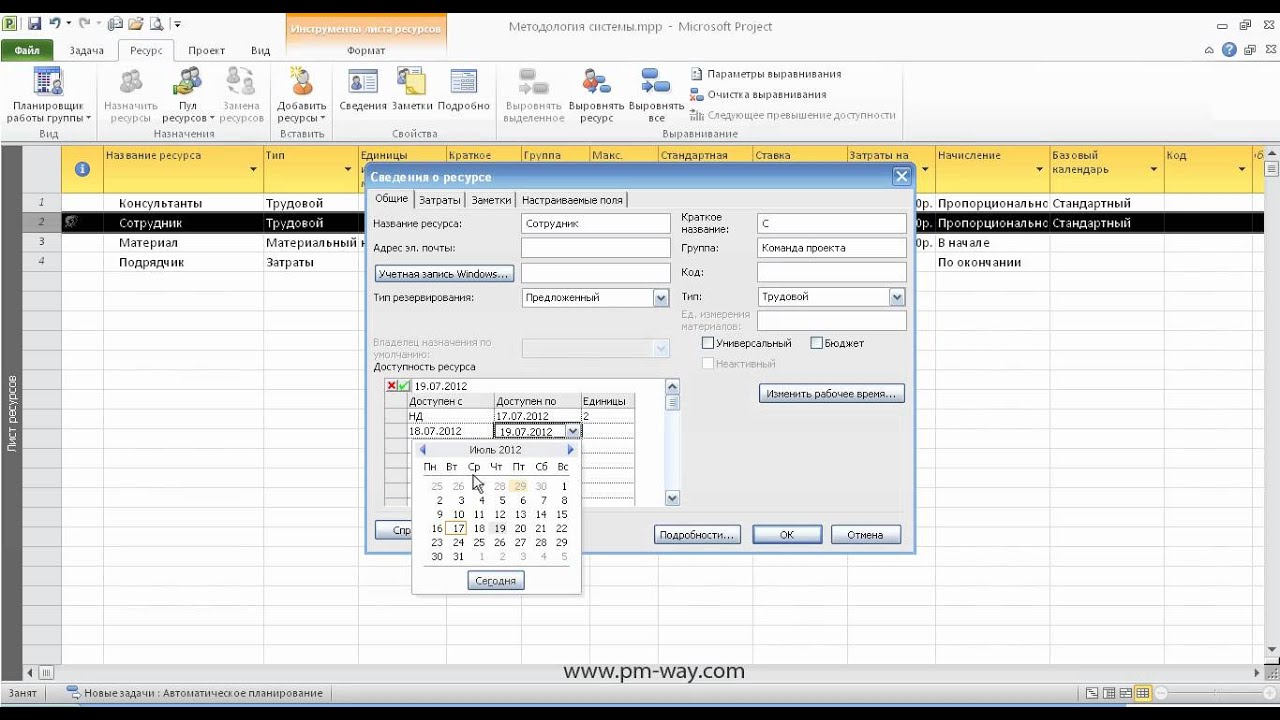Accept the entry with the green check icon
The width and height of the screenshot is (1280, 720).
[403, 386]
